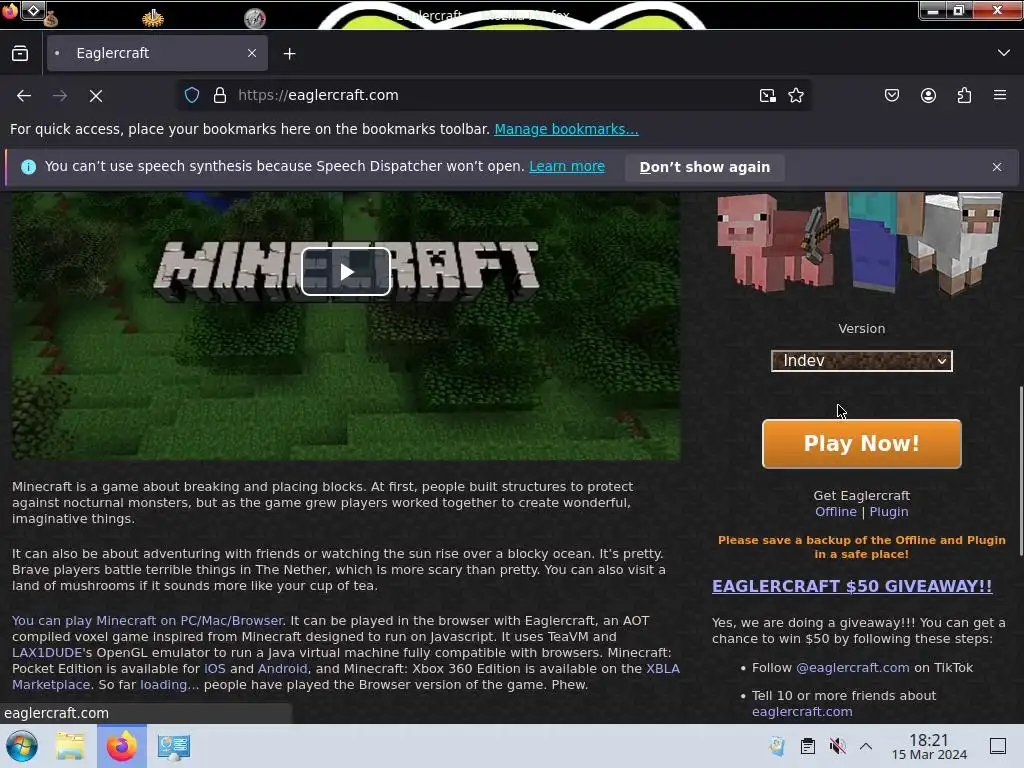Open the Android Pocket Edition link
This screenshot has width=1024, height=768.
282,669
